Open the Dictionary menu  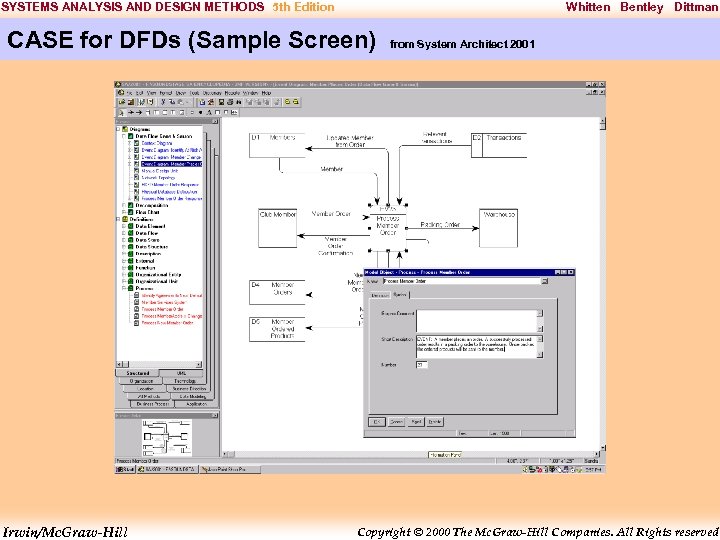[212, 92]
